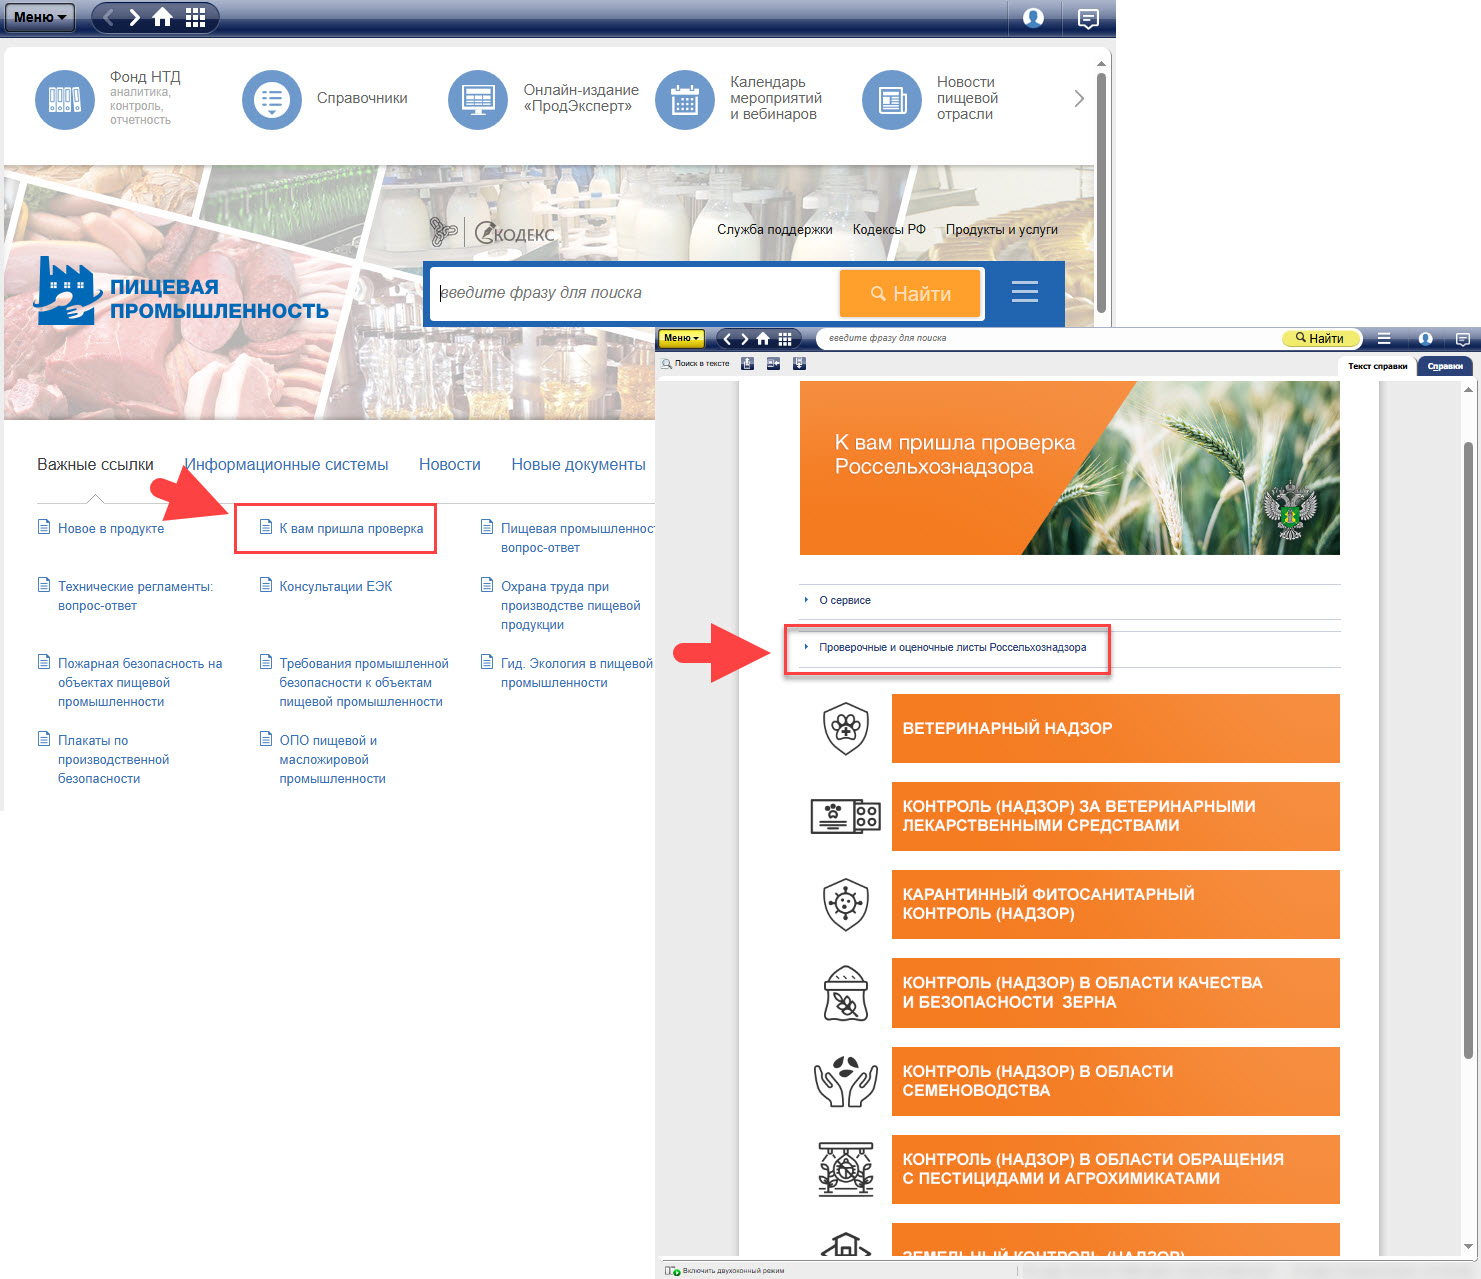Viewport: 1481px width, 1279px height.
Task: Go forward using the main window's right arrow
Action: click(135, 17)
